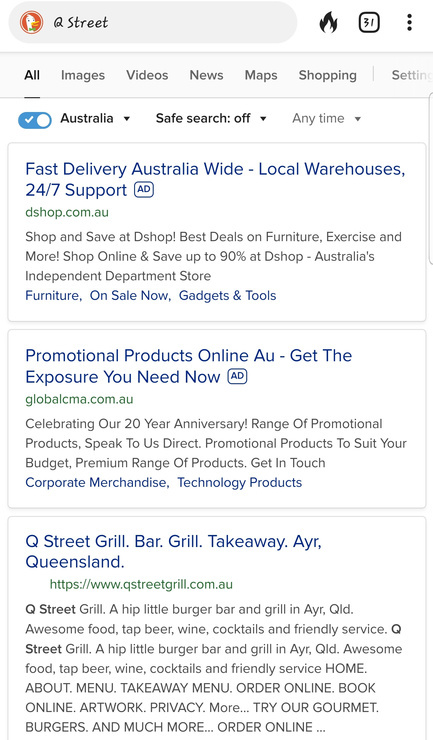Expand the Any time filter

tap(327, 118)
